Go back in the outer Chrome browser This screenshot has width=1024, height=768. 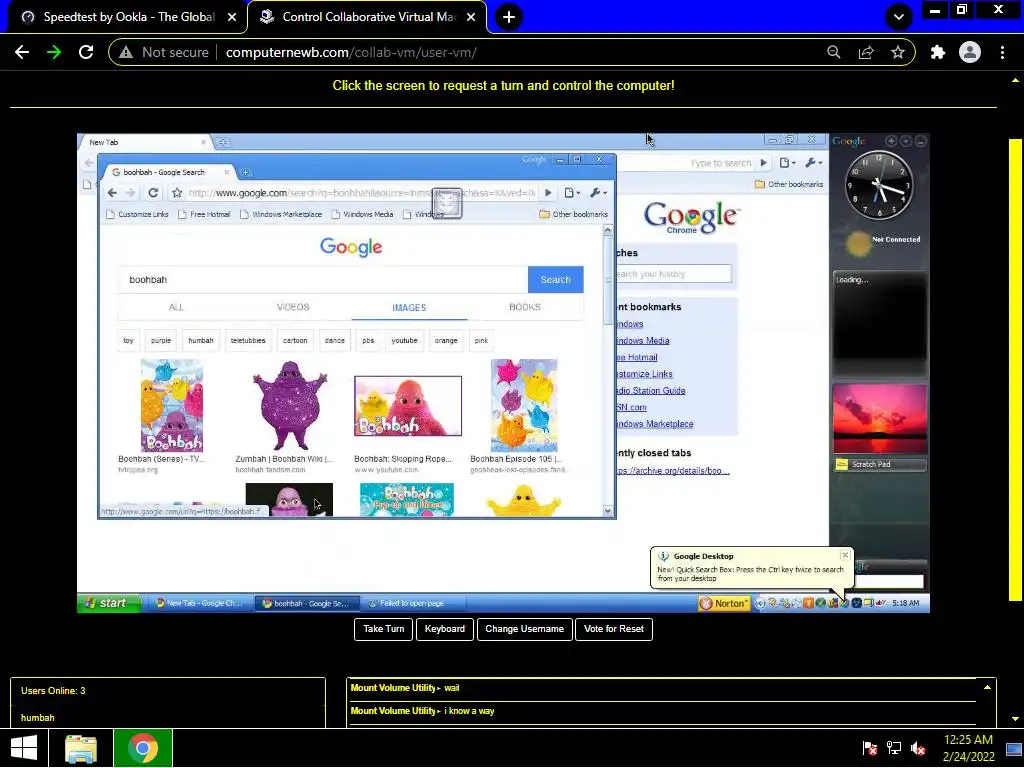(22, 52)
